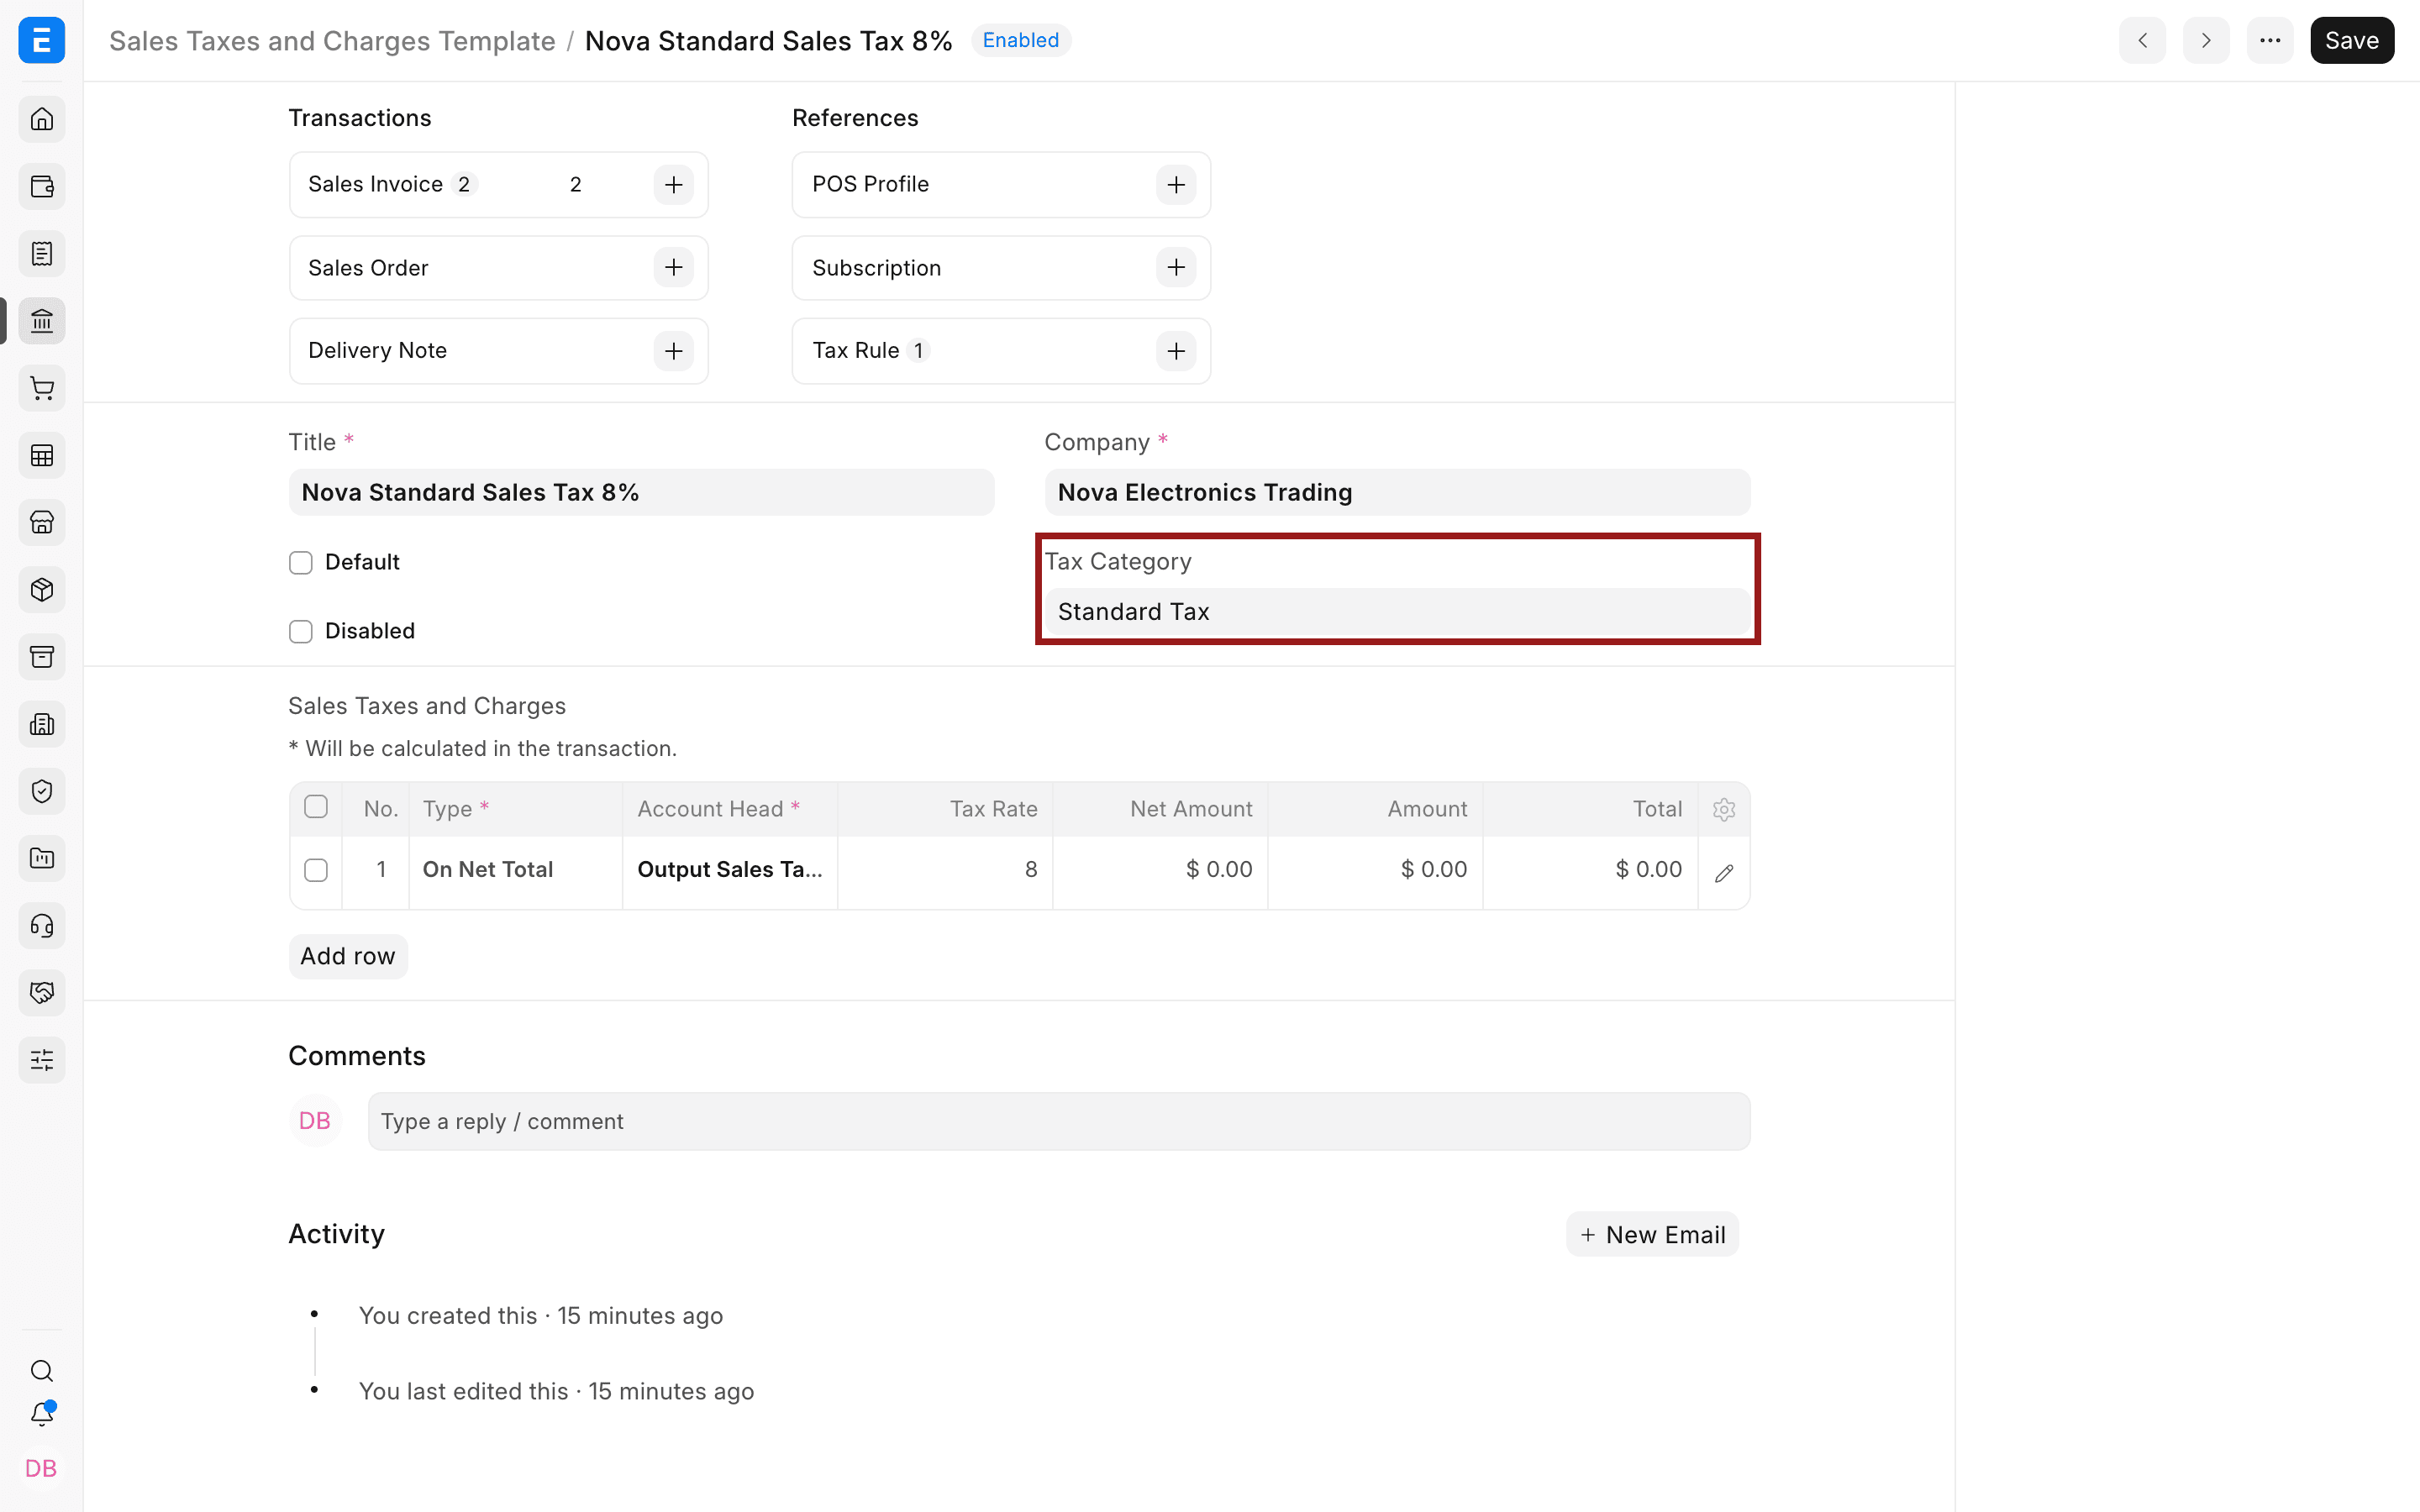Viewport: 2420px width, 1512px height.
Task: Open the shopping cart sidebar icon
Action: click(42, 389)
